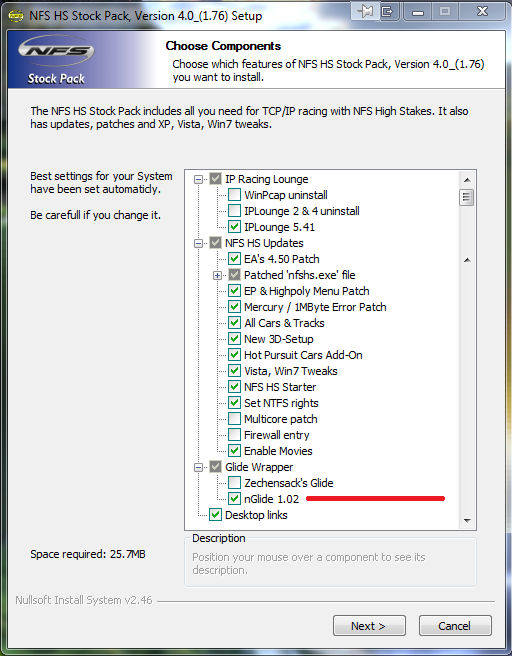Minimize the setup window
The width and height of the screenshot is (512, 656).
click(x=417, y=11)
